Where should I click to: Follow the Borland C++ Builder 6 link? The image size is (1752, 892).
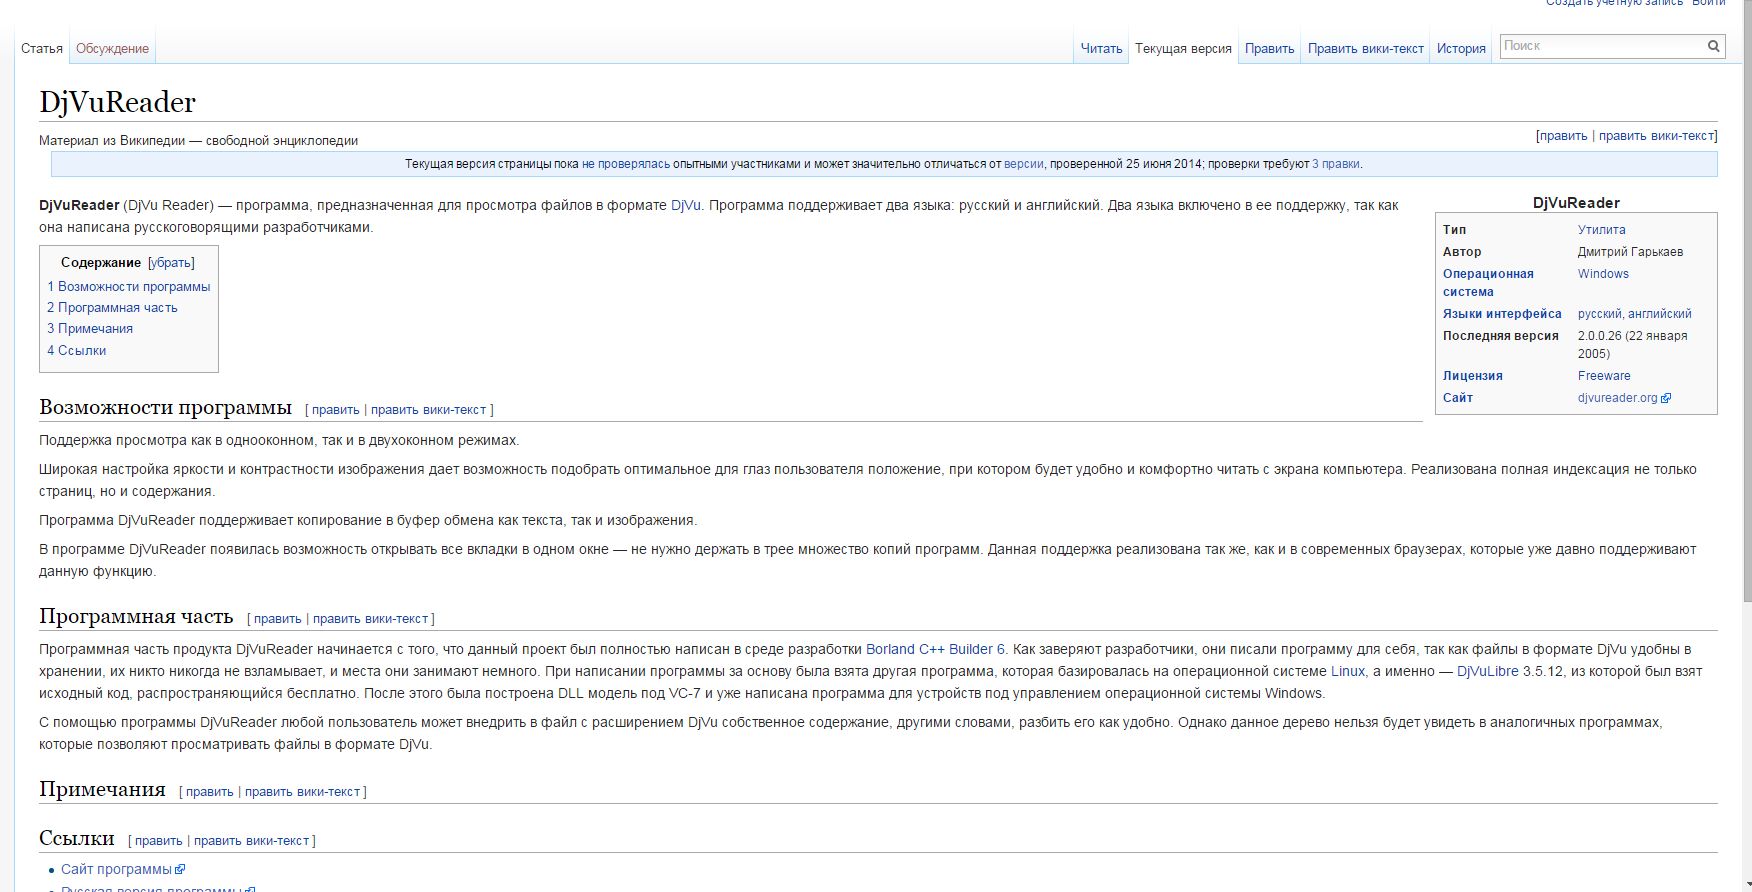pos(935,649)
